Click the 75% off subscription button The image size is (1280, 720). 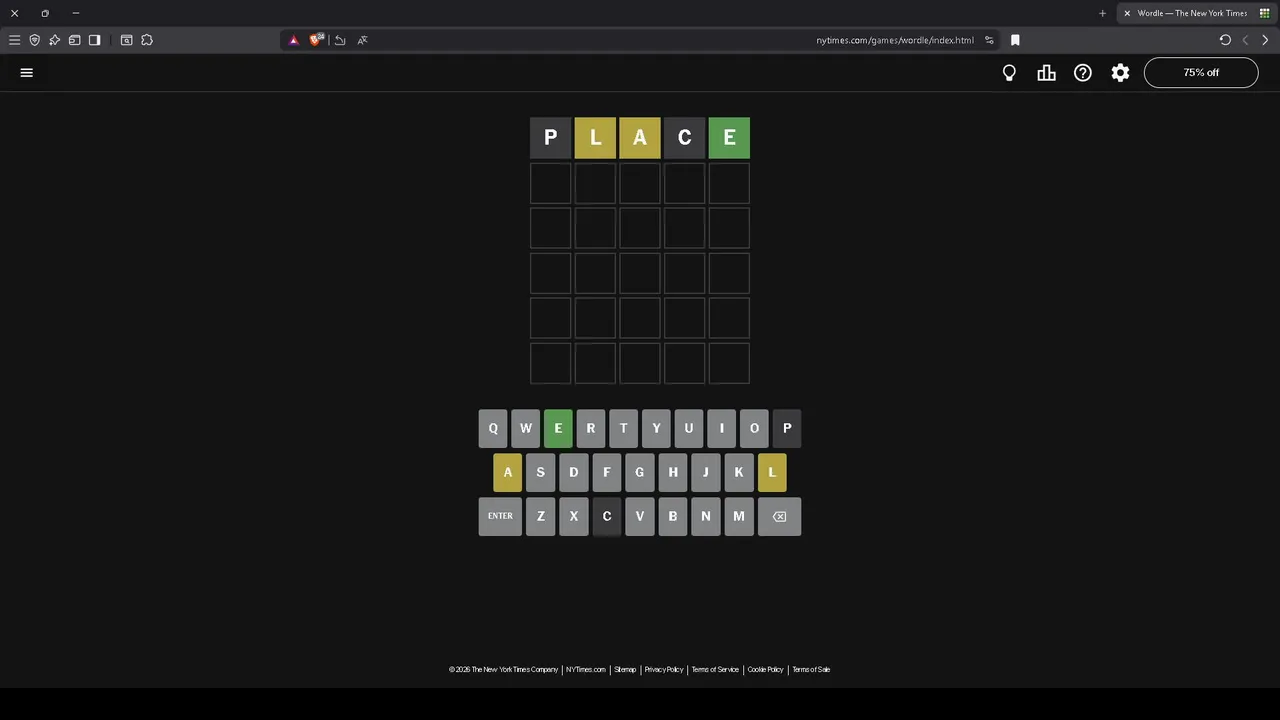click(1201, 73)
